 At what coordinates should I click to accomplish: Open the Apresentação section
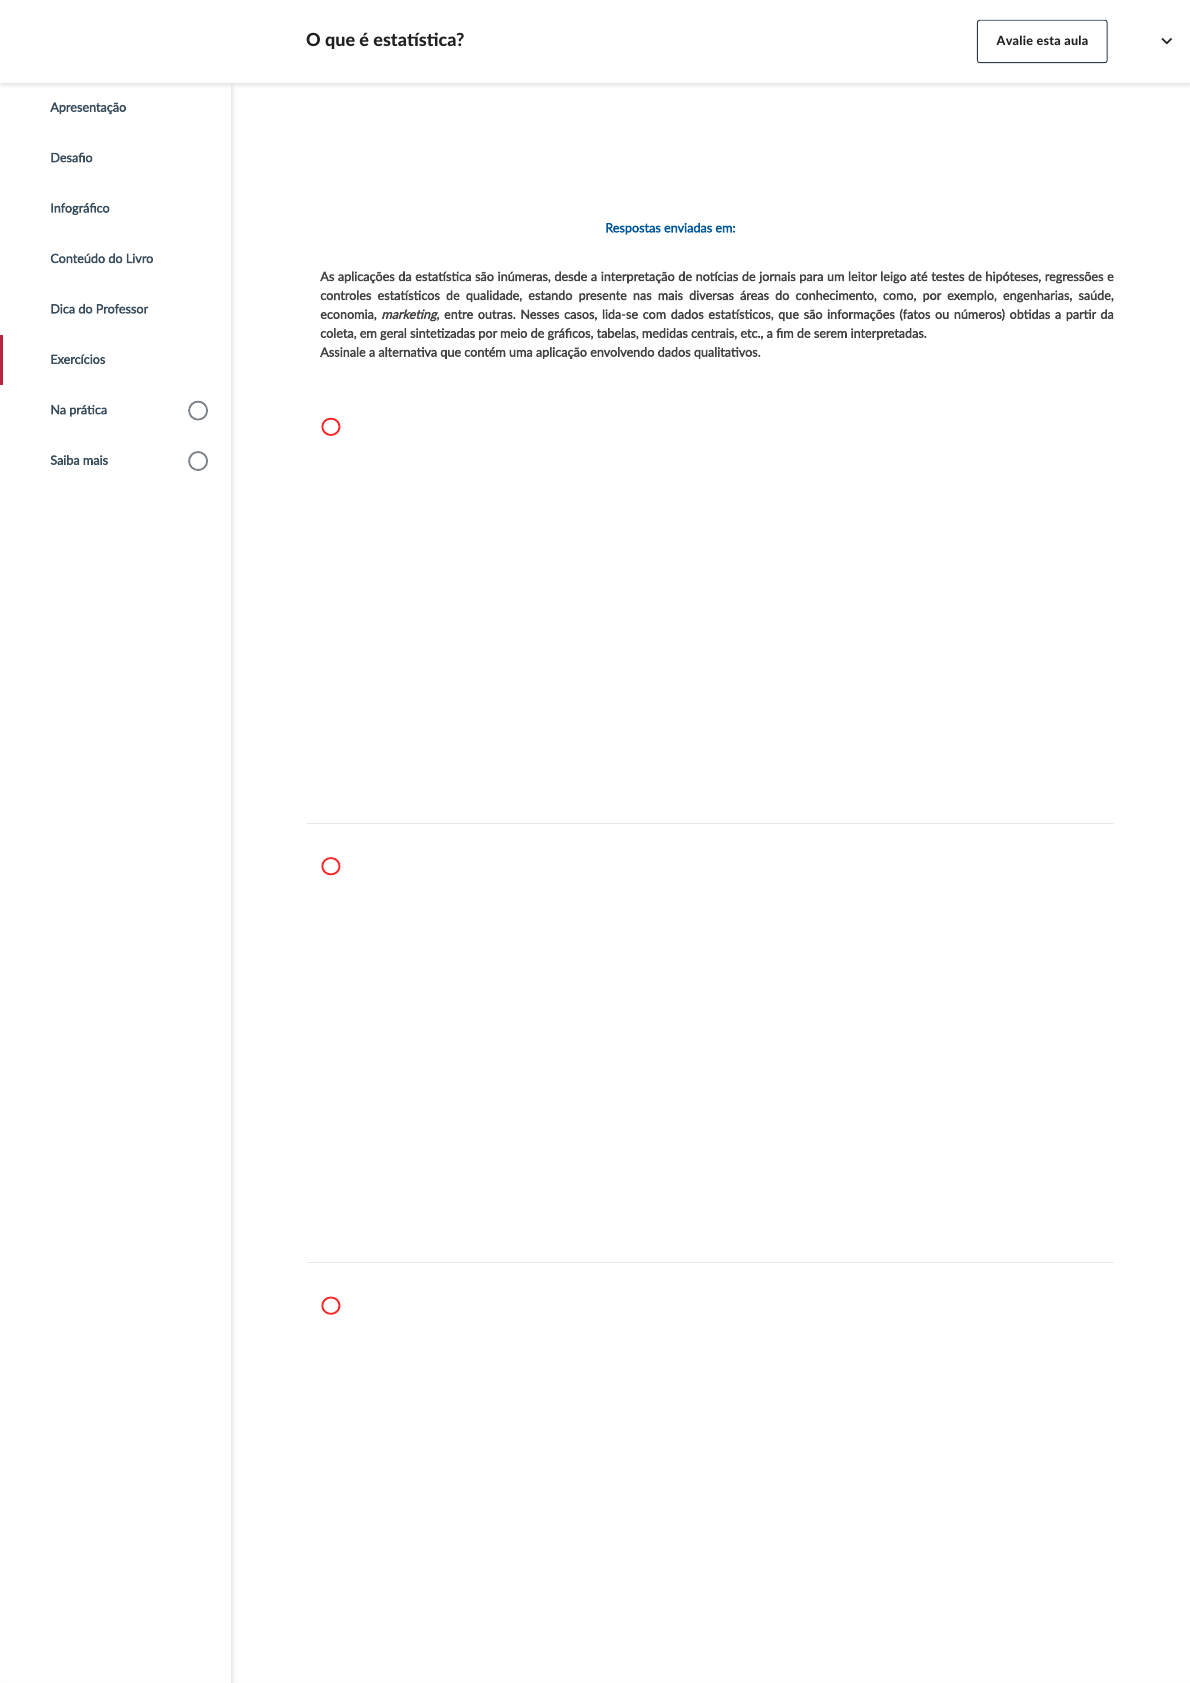[x=88, y=108]
